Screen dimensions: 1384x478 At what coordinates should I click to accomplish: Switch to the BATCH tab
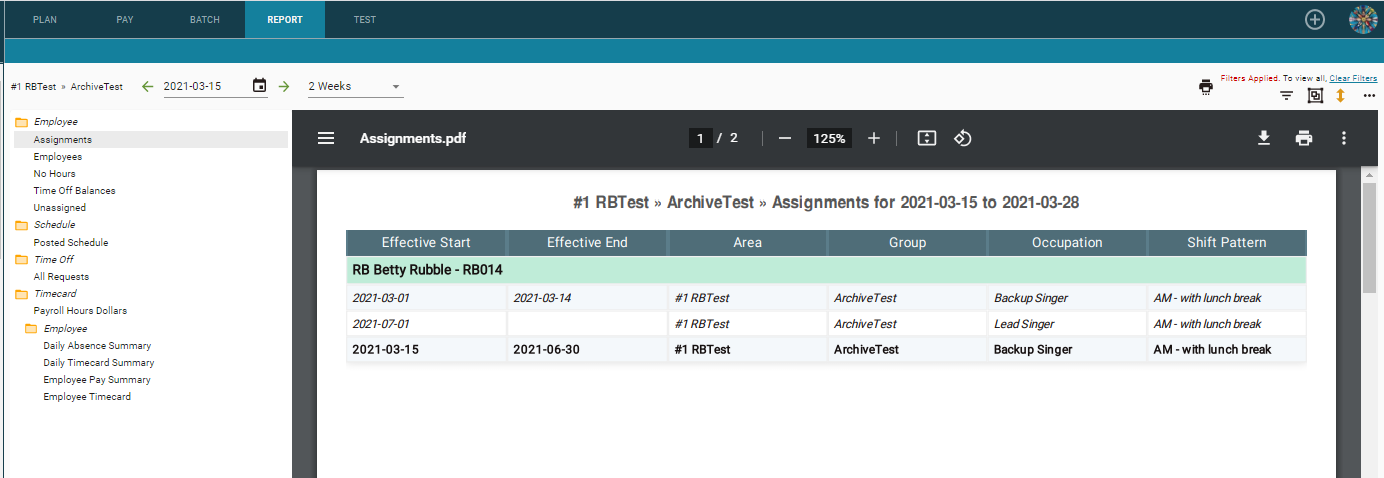tap(205, 20)
